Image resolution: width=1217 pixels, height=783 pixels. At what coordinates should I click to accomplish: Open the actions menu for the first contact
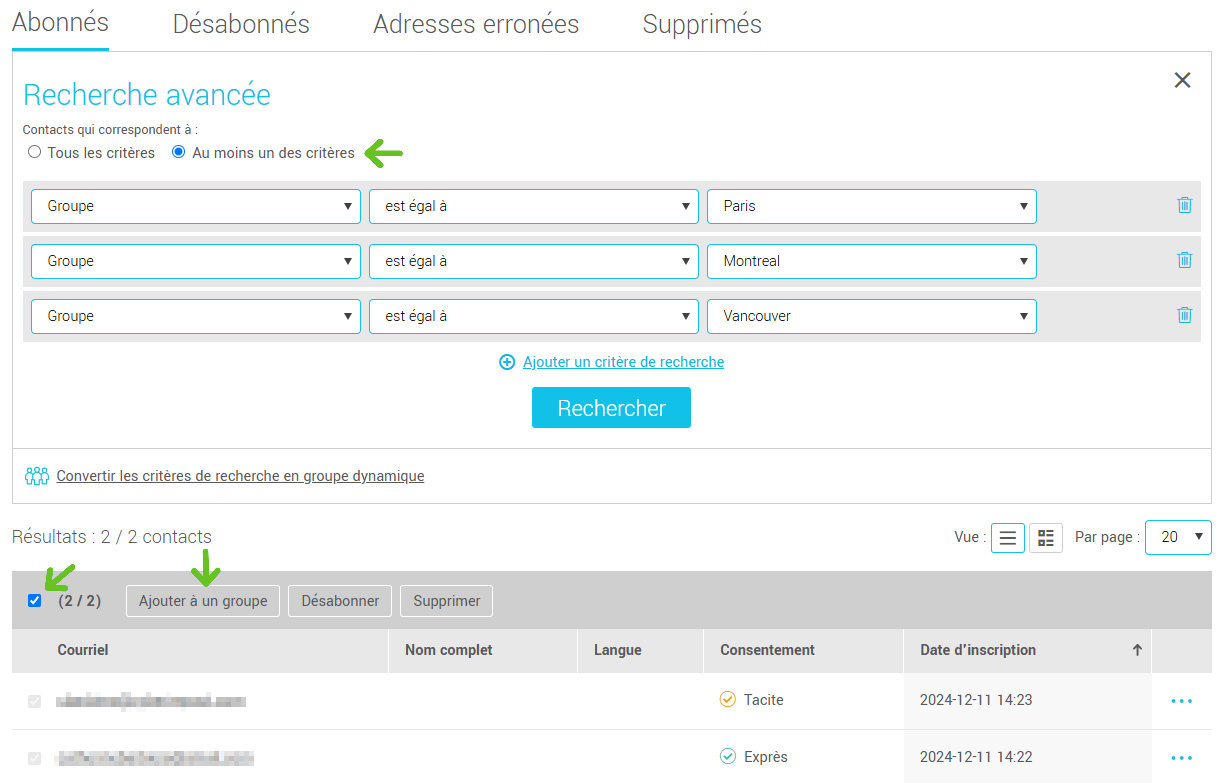(1182, 700)
